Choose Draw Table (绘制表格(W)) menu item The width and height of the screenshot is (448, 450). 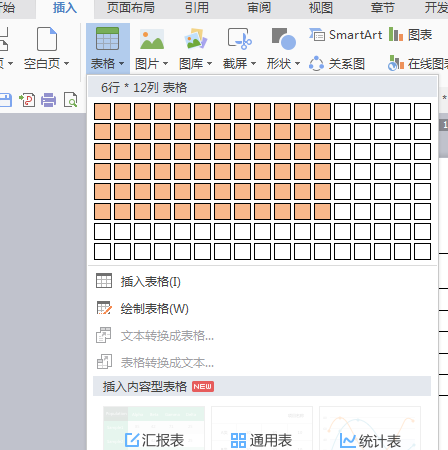(x=262, y=309)
